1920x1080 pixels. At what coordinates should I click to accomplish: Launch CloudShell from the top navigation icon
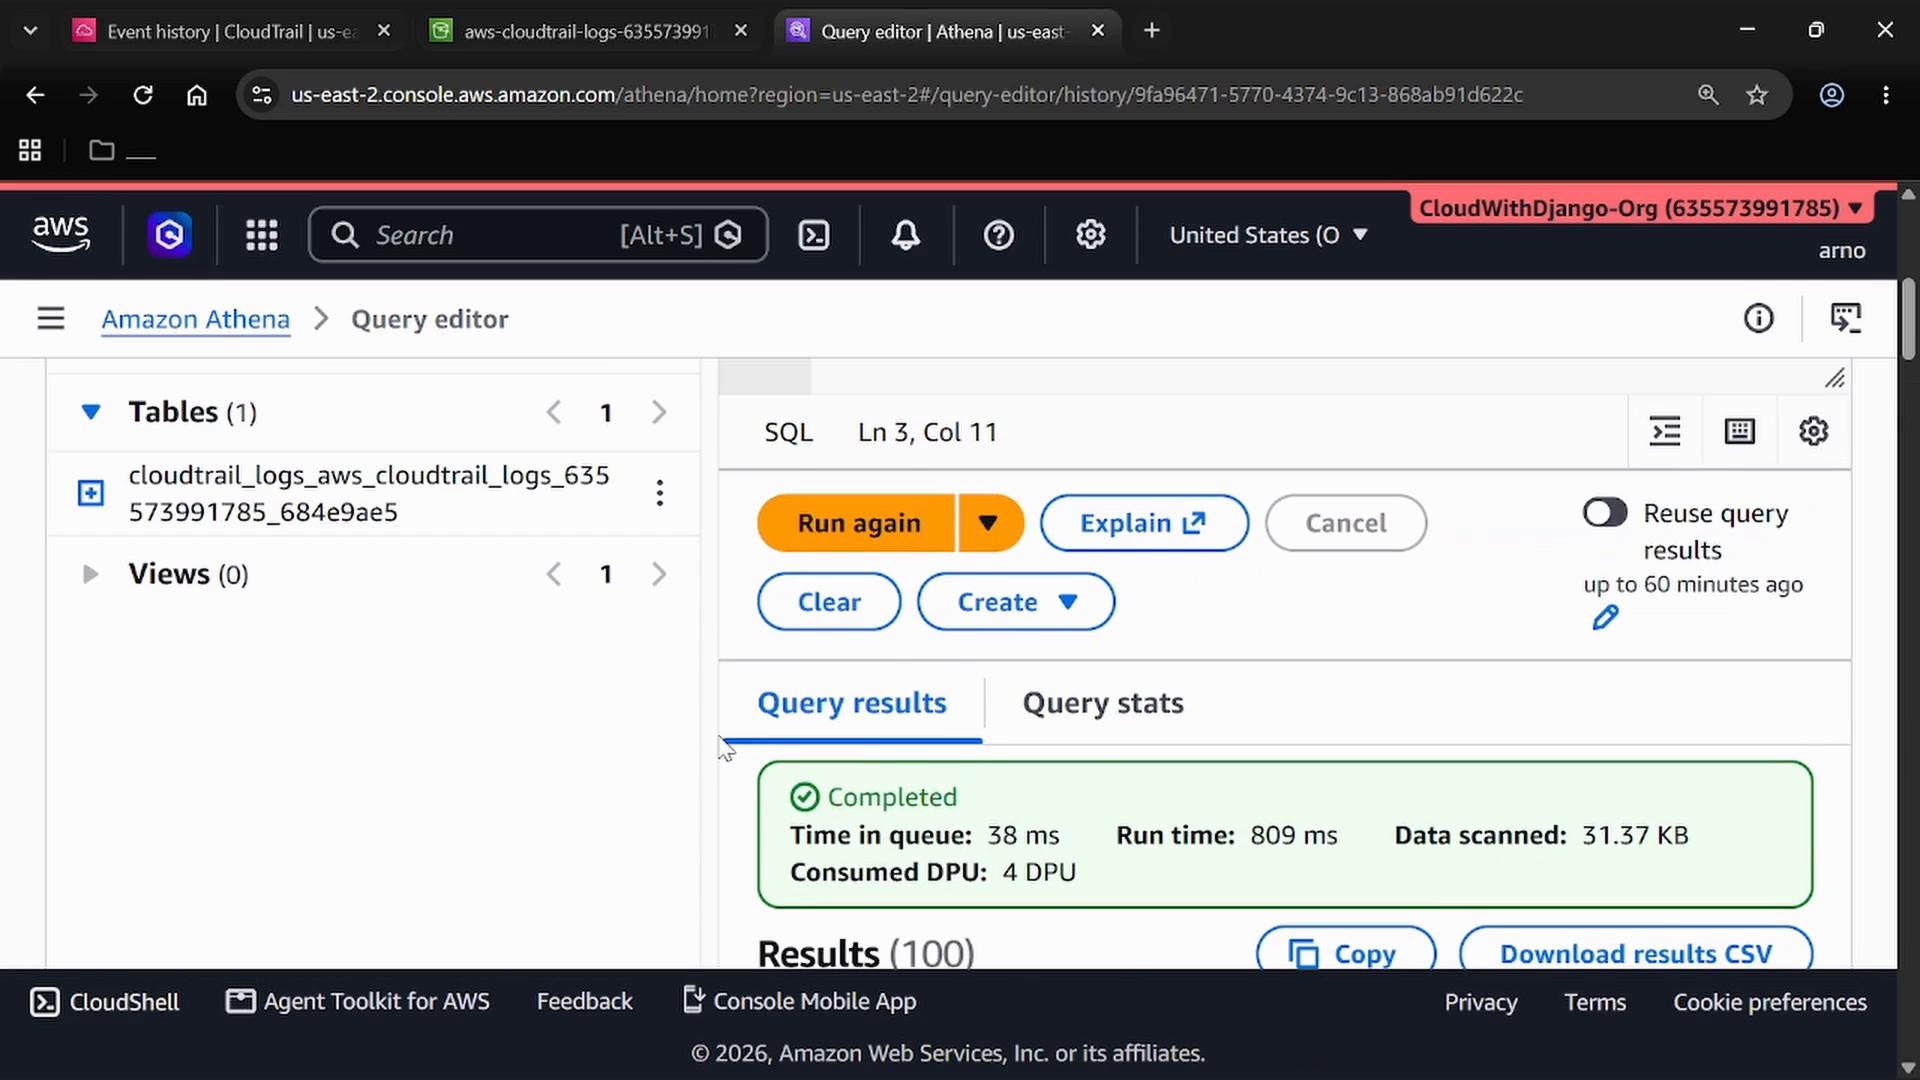tap(814, 235)
